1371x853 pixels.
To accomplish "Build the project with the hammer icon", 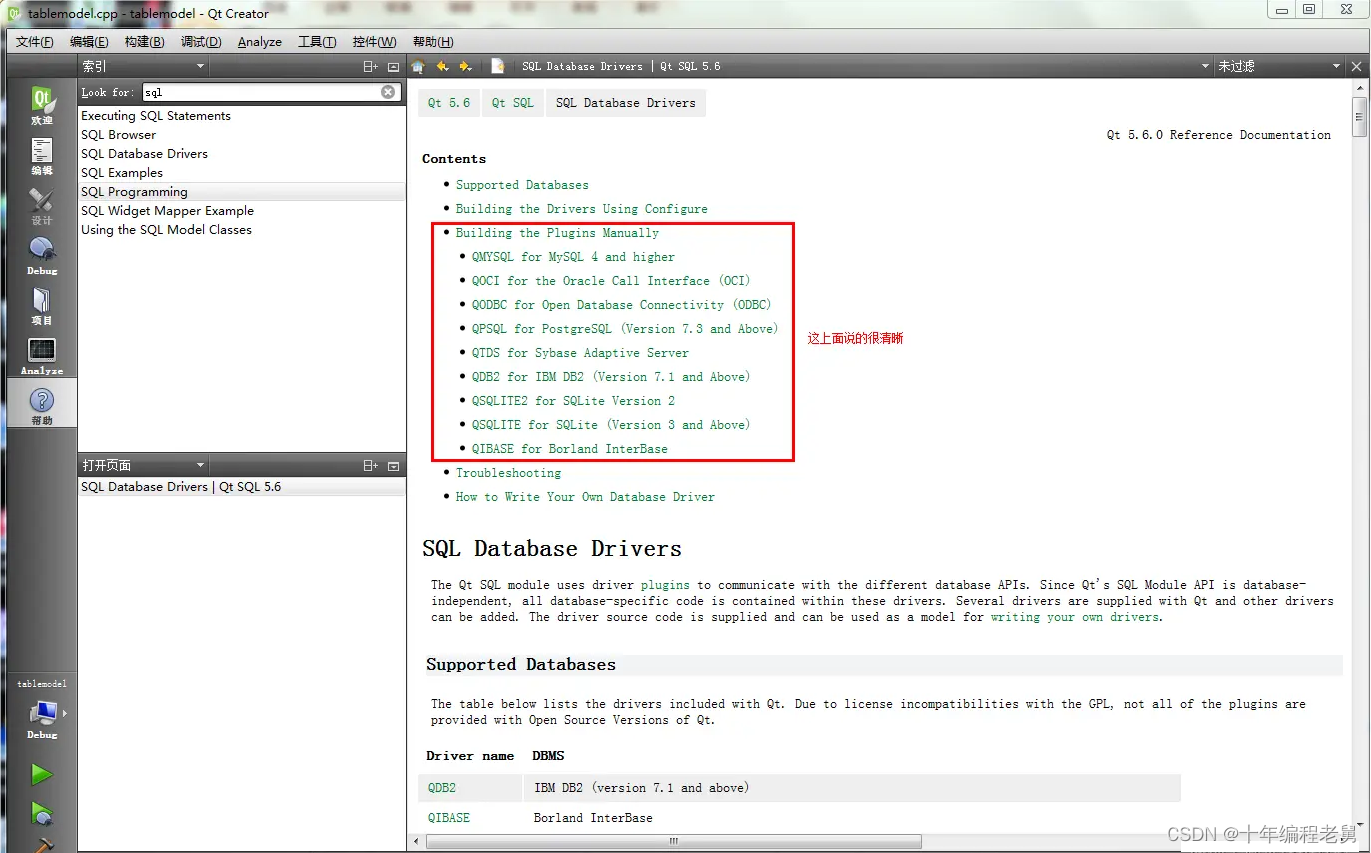I will coord(41,845).
